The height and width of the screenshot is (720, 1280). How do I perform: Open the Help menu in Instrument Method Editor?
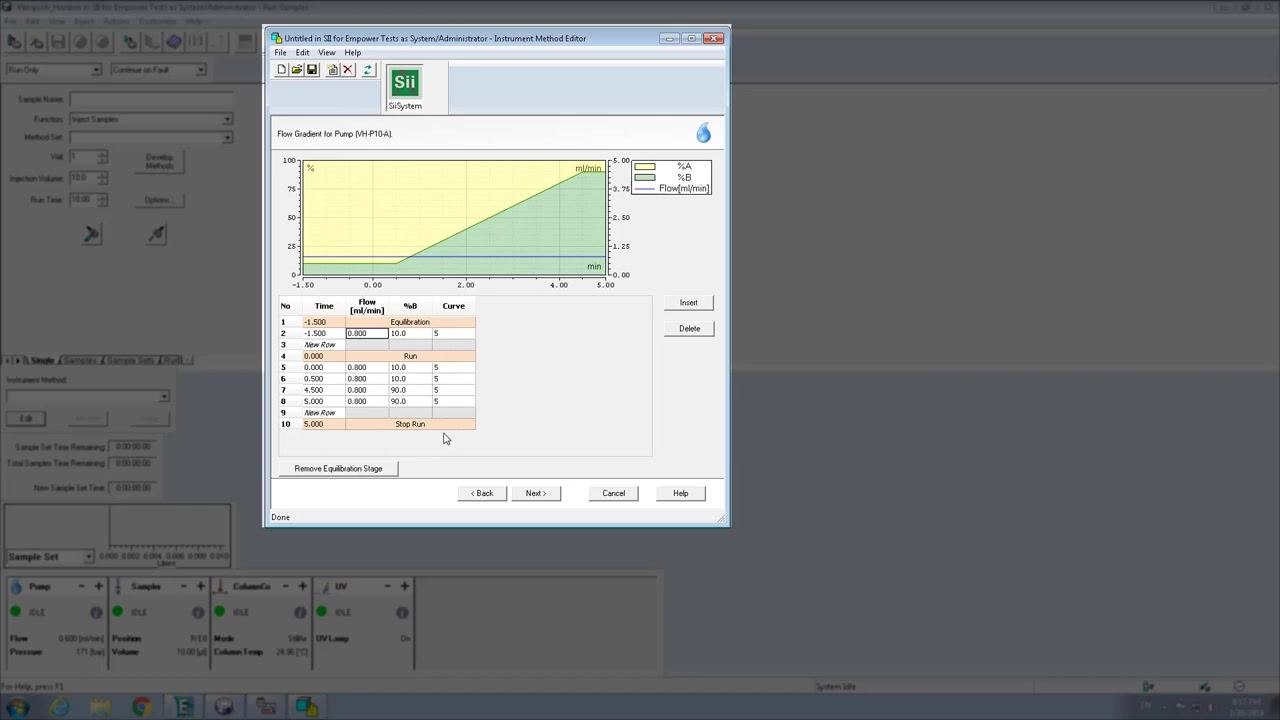coord(353,53)
